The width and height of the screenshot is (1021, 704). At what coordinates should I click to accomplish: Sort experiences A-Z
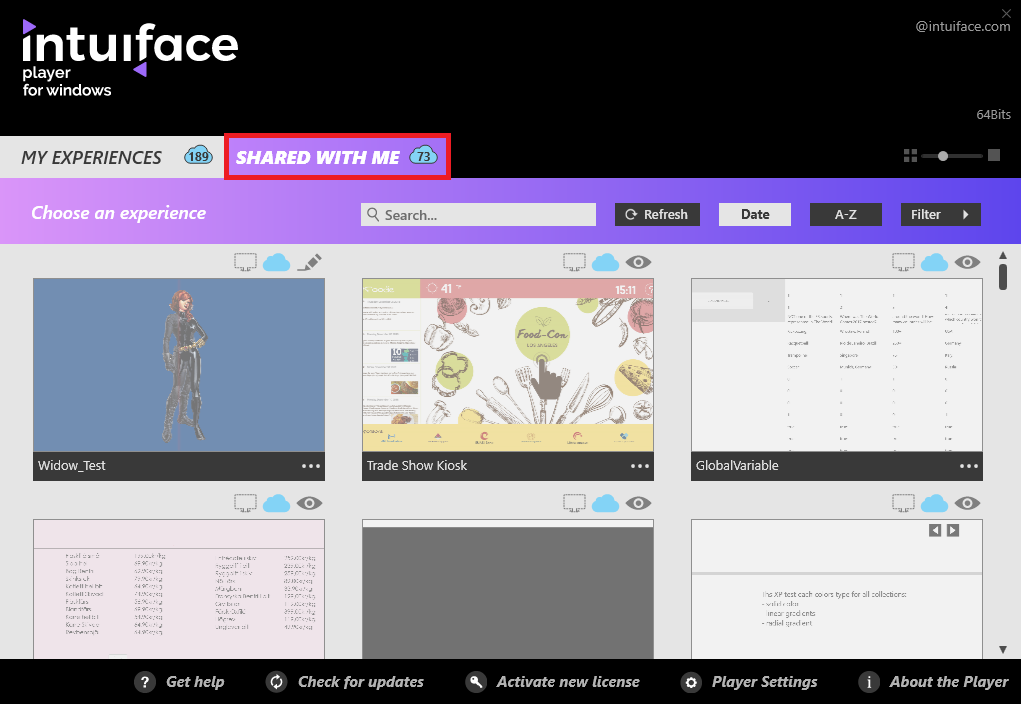click(845, 214)
